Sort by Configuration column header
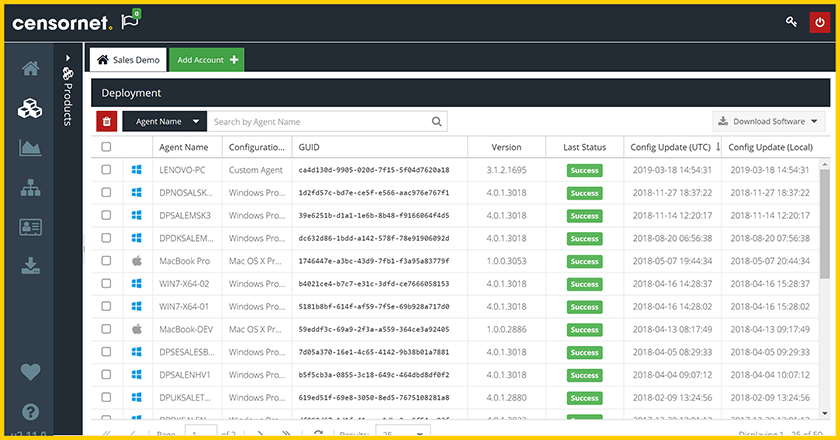 click(x=257, y=147)
